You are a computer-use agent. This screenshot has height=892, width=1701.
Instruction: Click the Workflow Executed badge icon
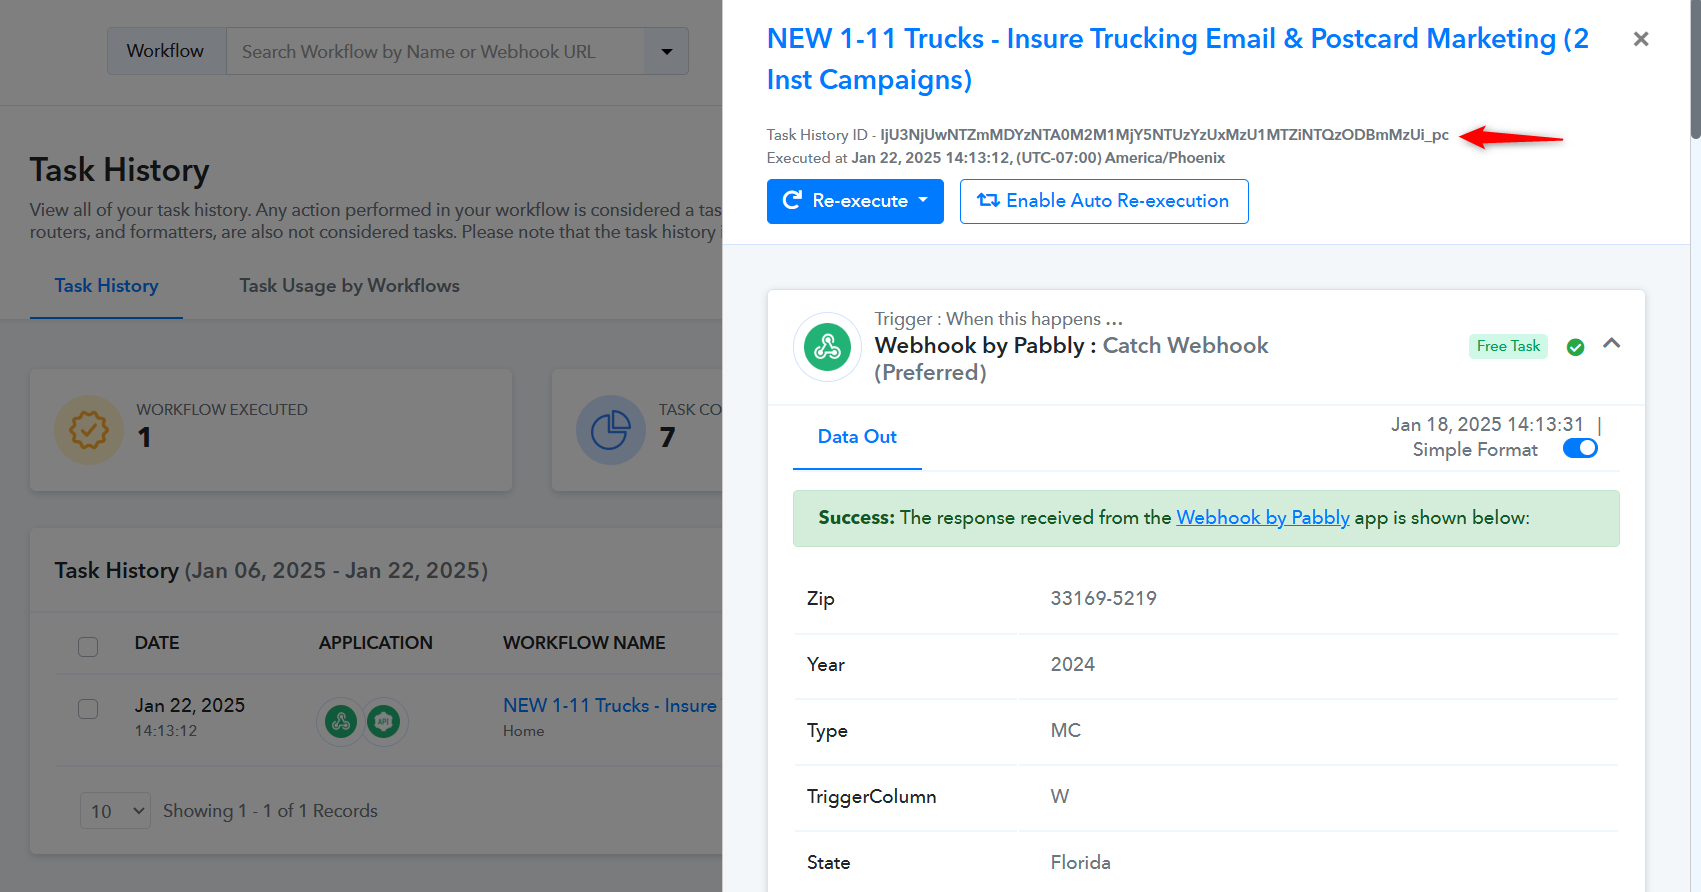pyautogui.click(x=89, y=430)
